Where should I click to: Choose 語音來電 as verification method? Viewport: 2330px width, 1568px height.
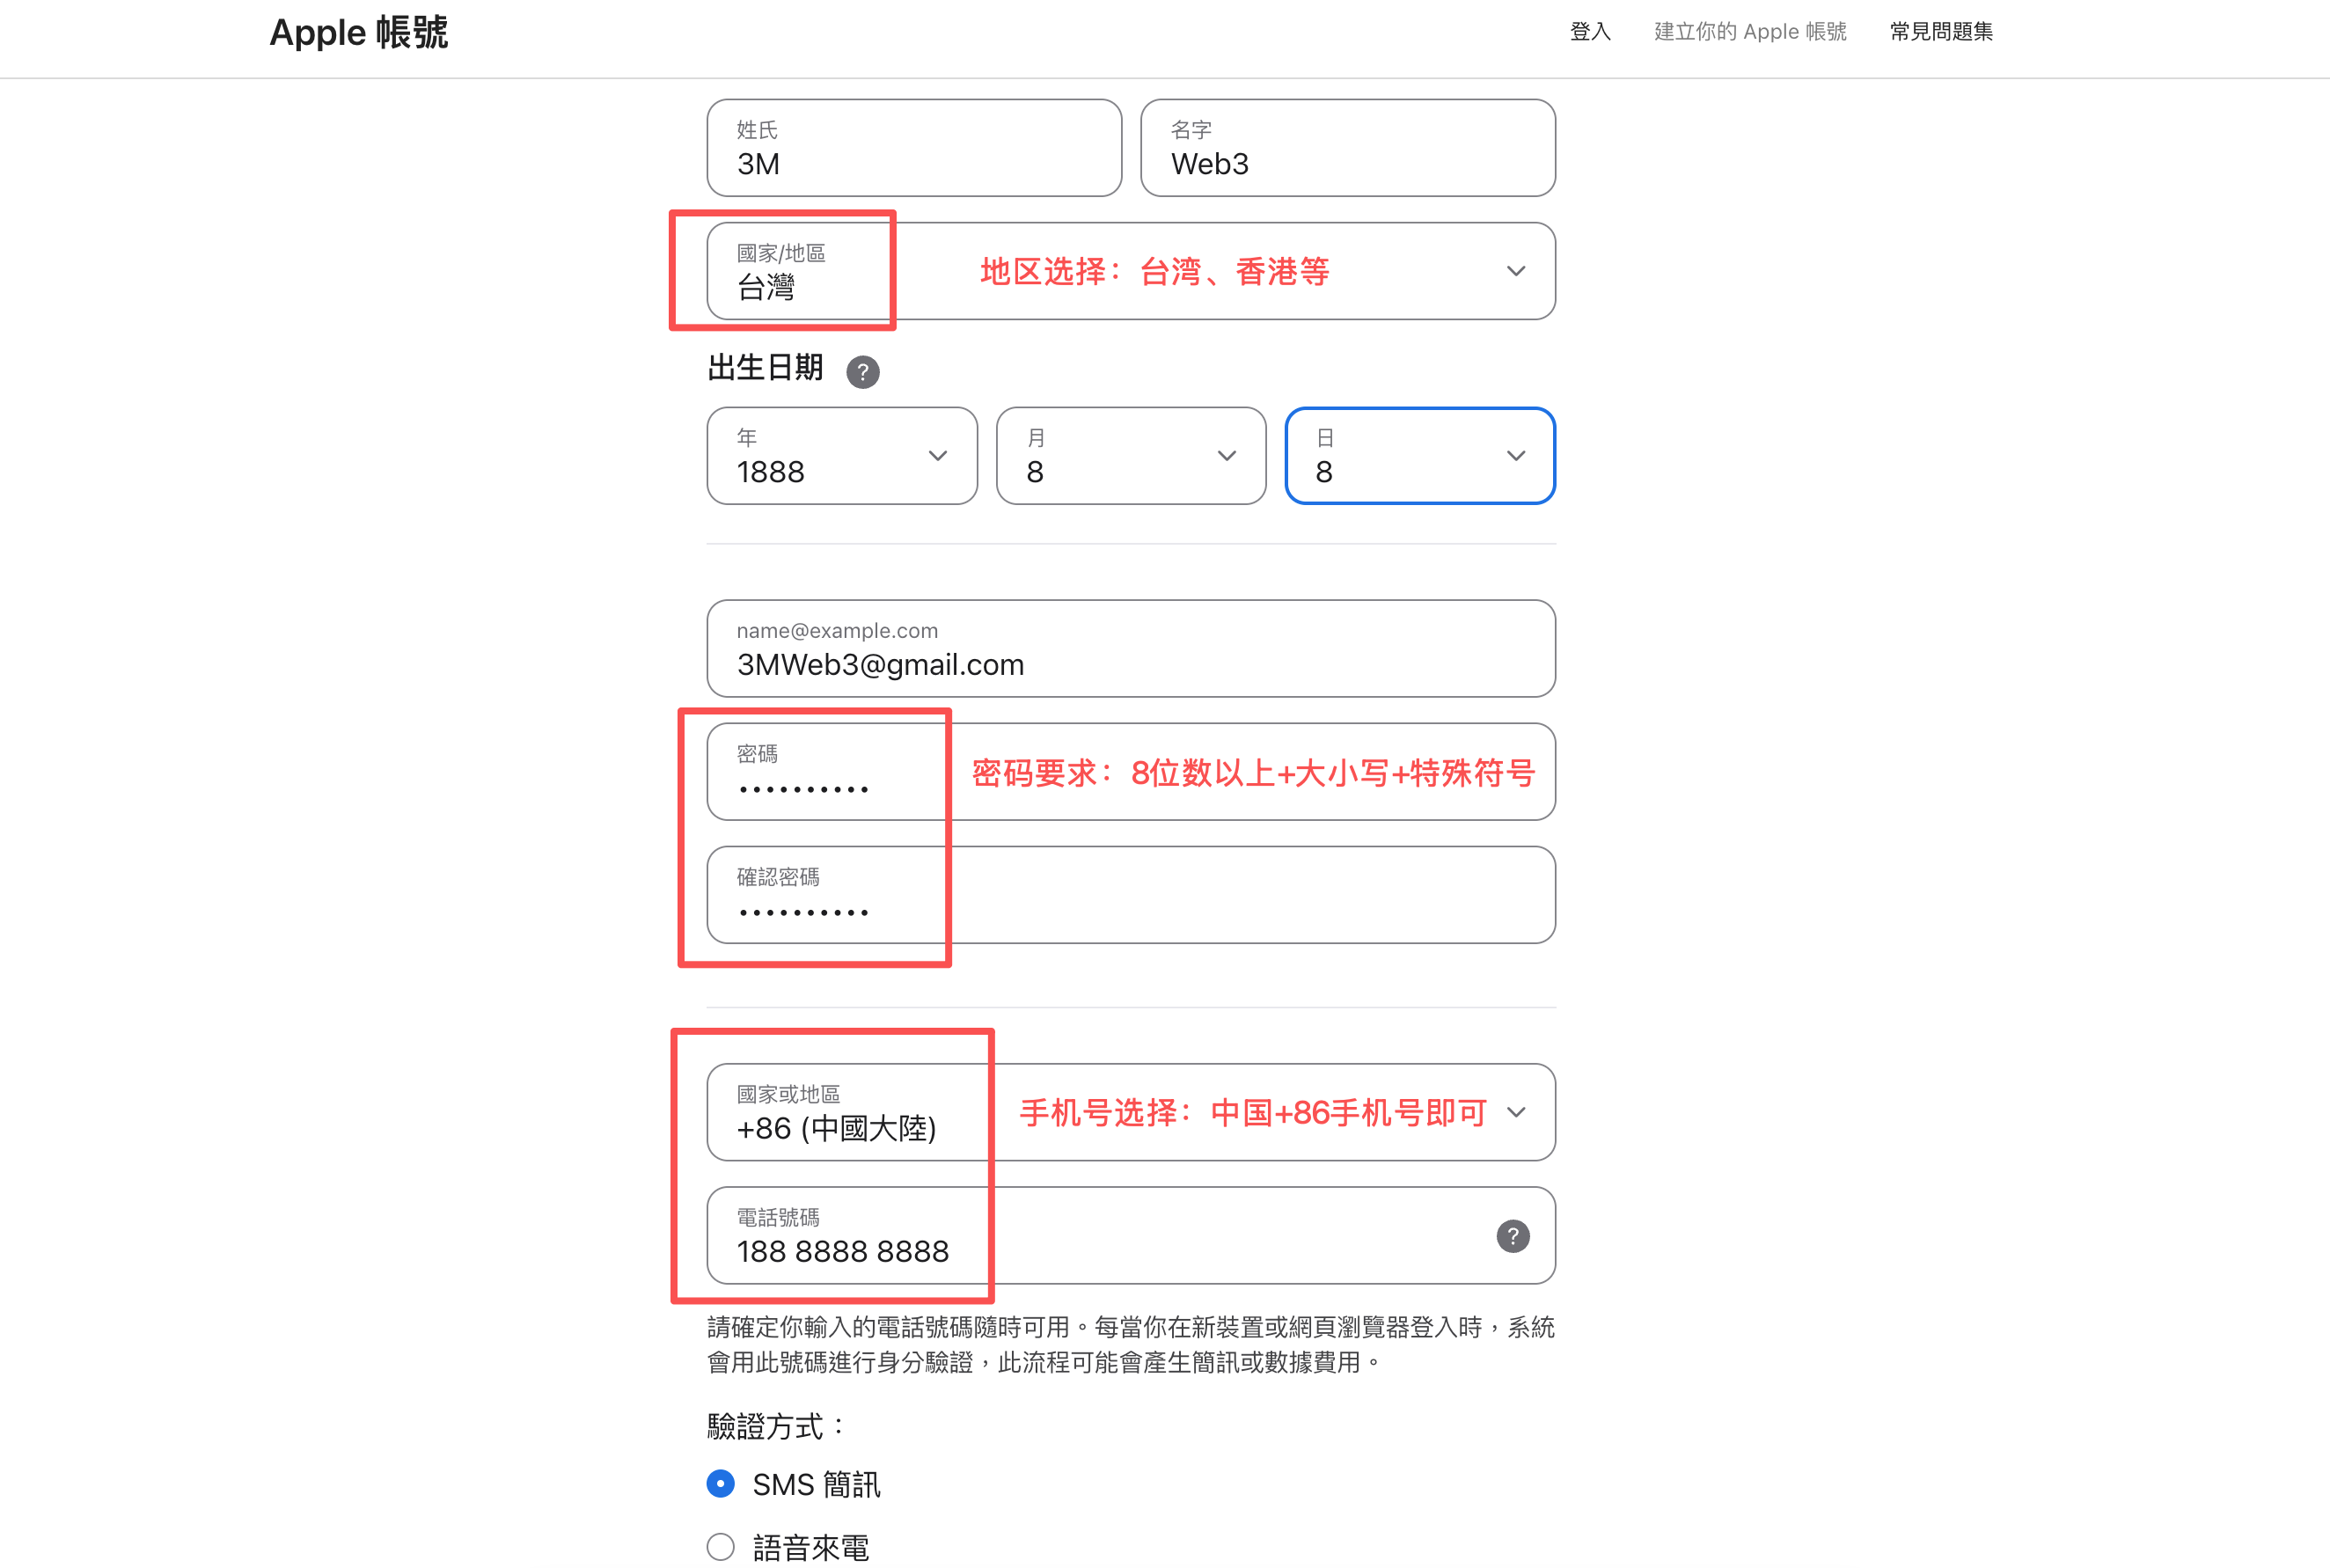point(719,1546)
